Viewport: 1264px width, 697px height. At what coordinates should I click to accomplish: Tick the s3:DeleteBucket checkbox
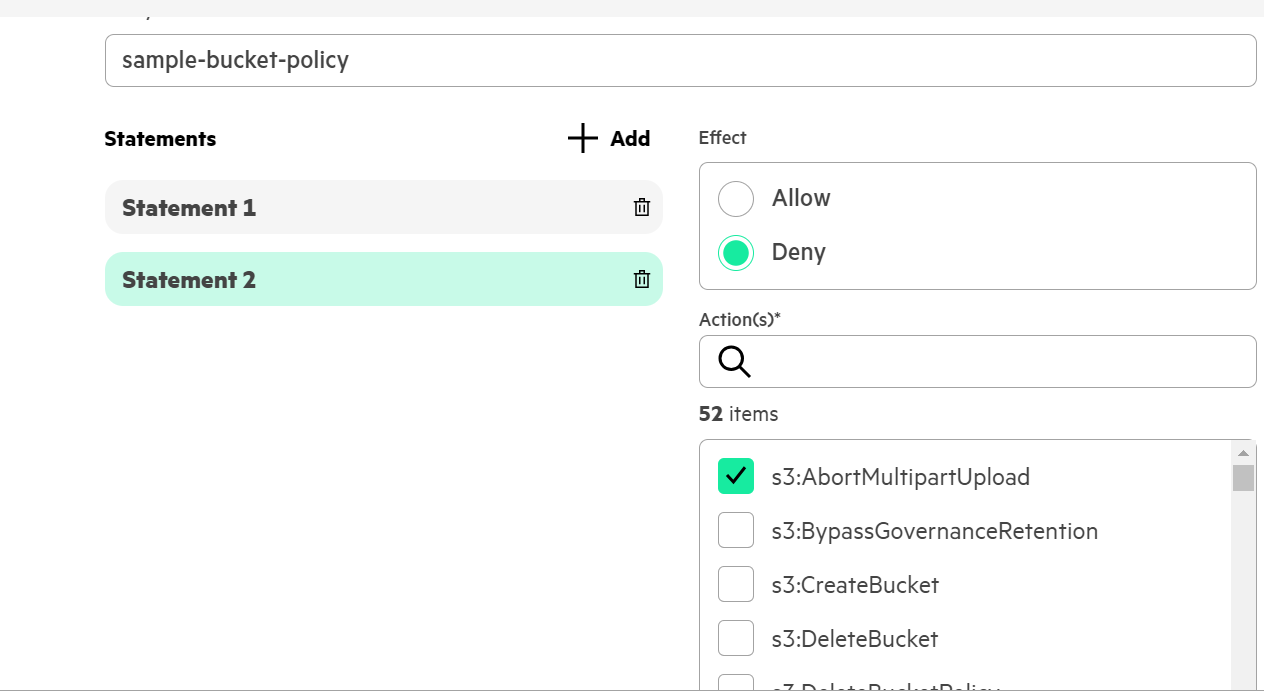[x=736, y=639]
